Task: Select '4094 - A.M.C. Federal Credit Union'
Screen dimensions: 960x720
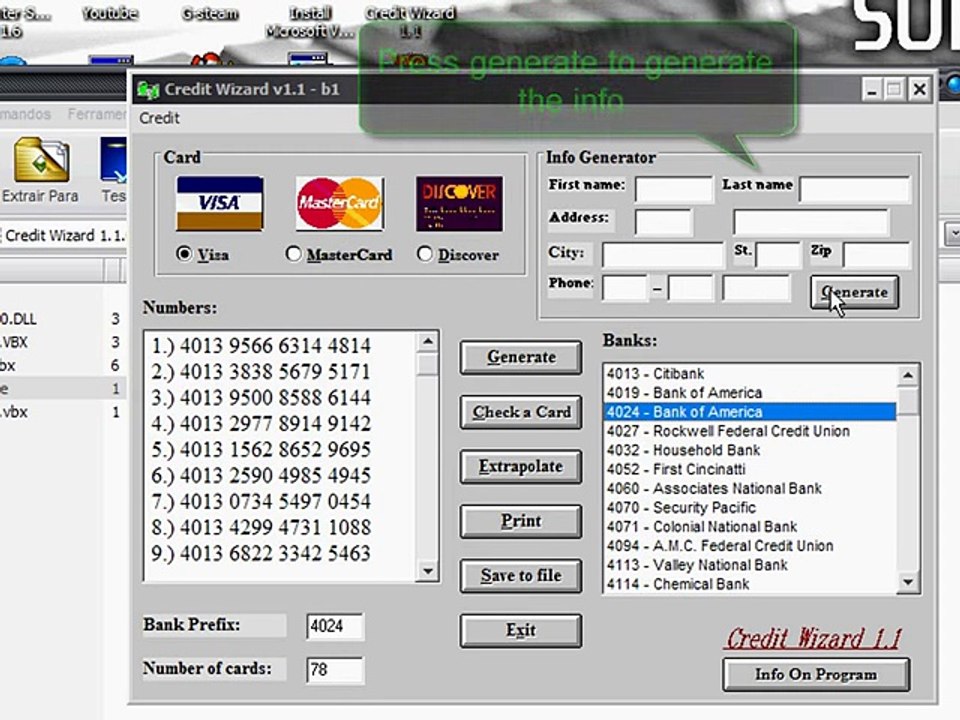Action: tap(749, 546)
